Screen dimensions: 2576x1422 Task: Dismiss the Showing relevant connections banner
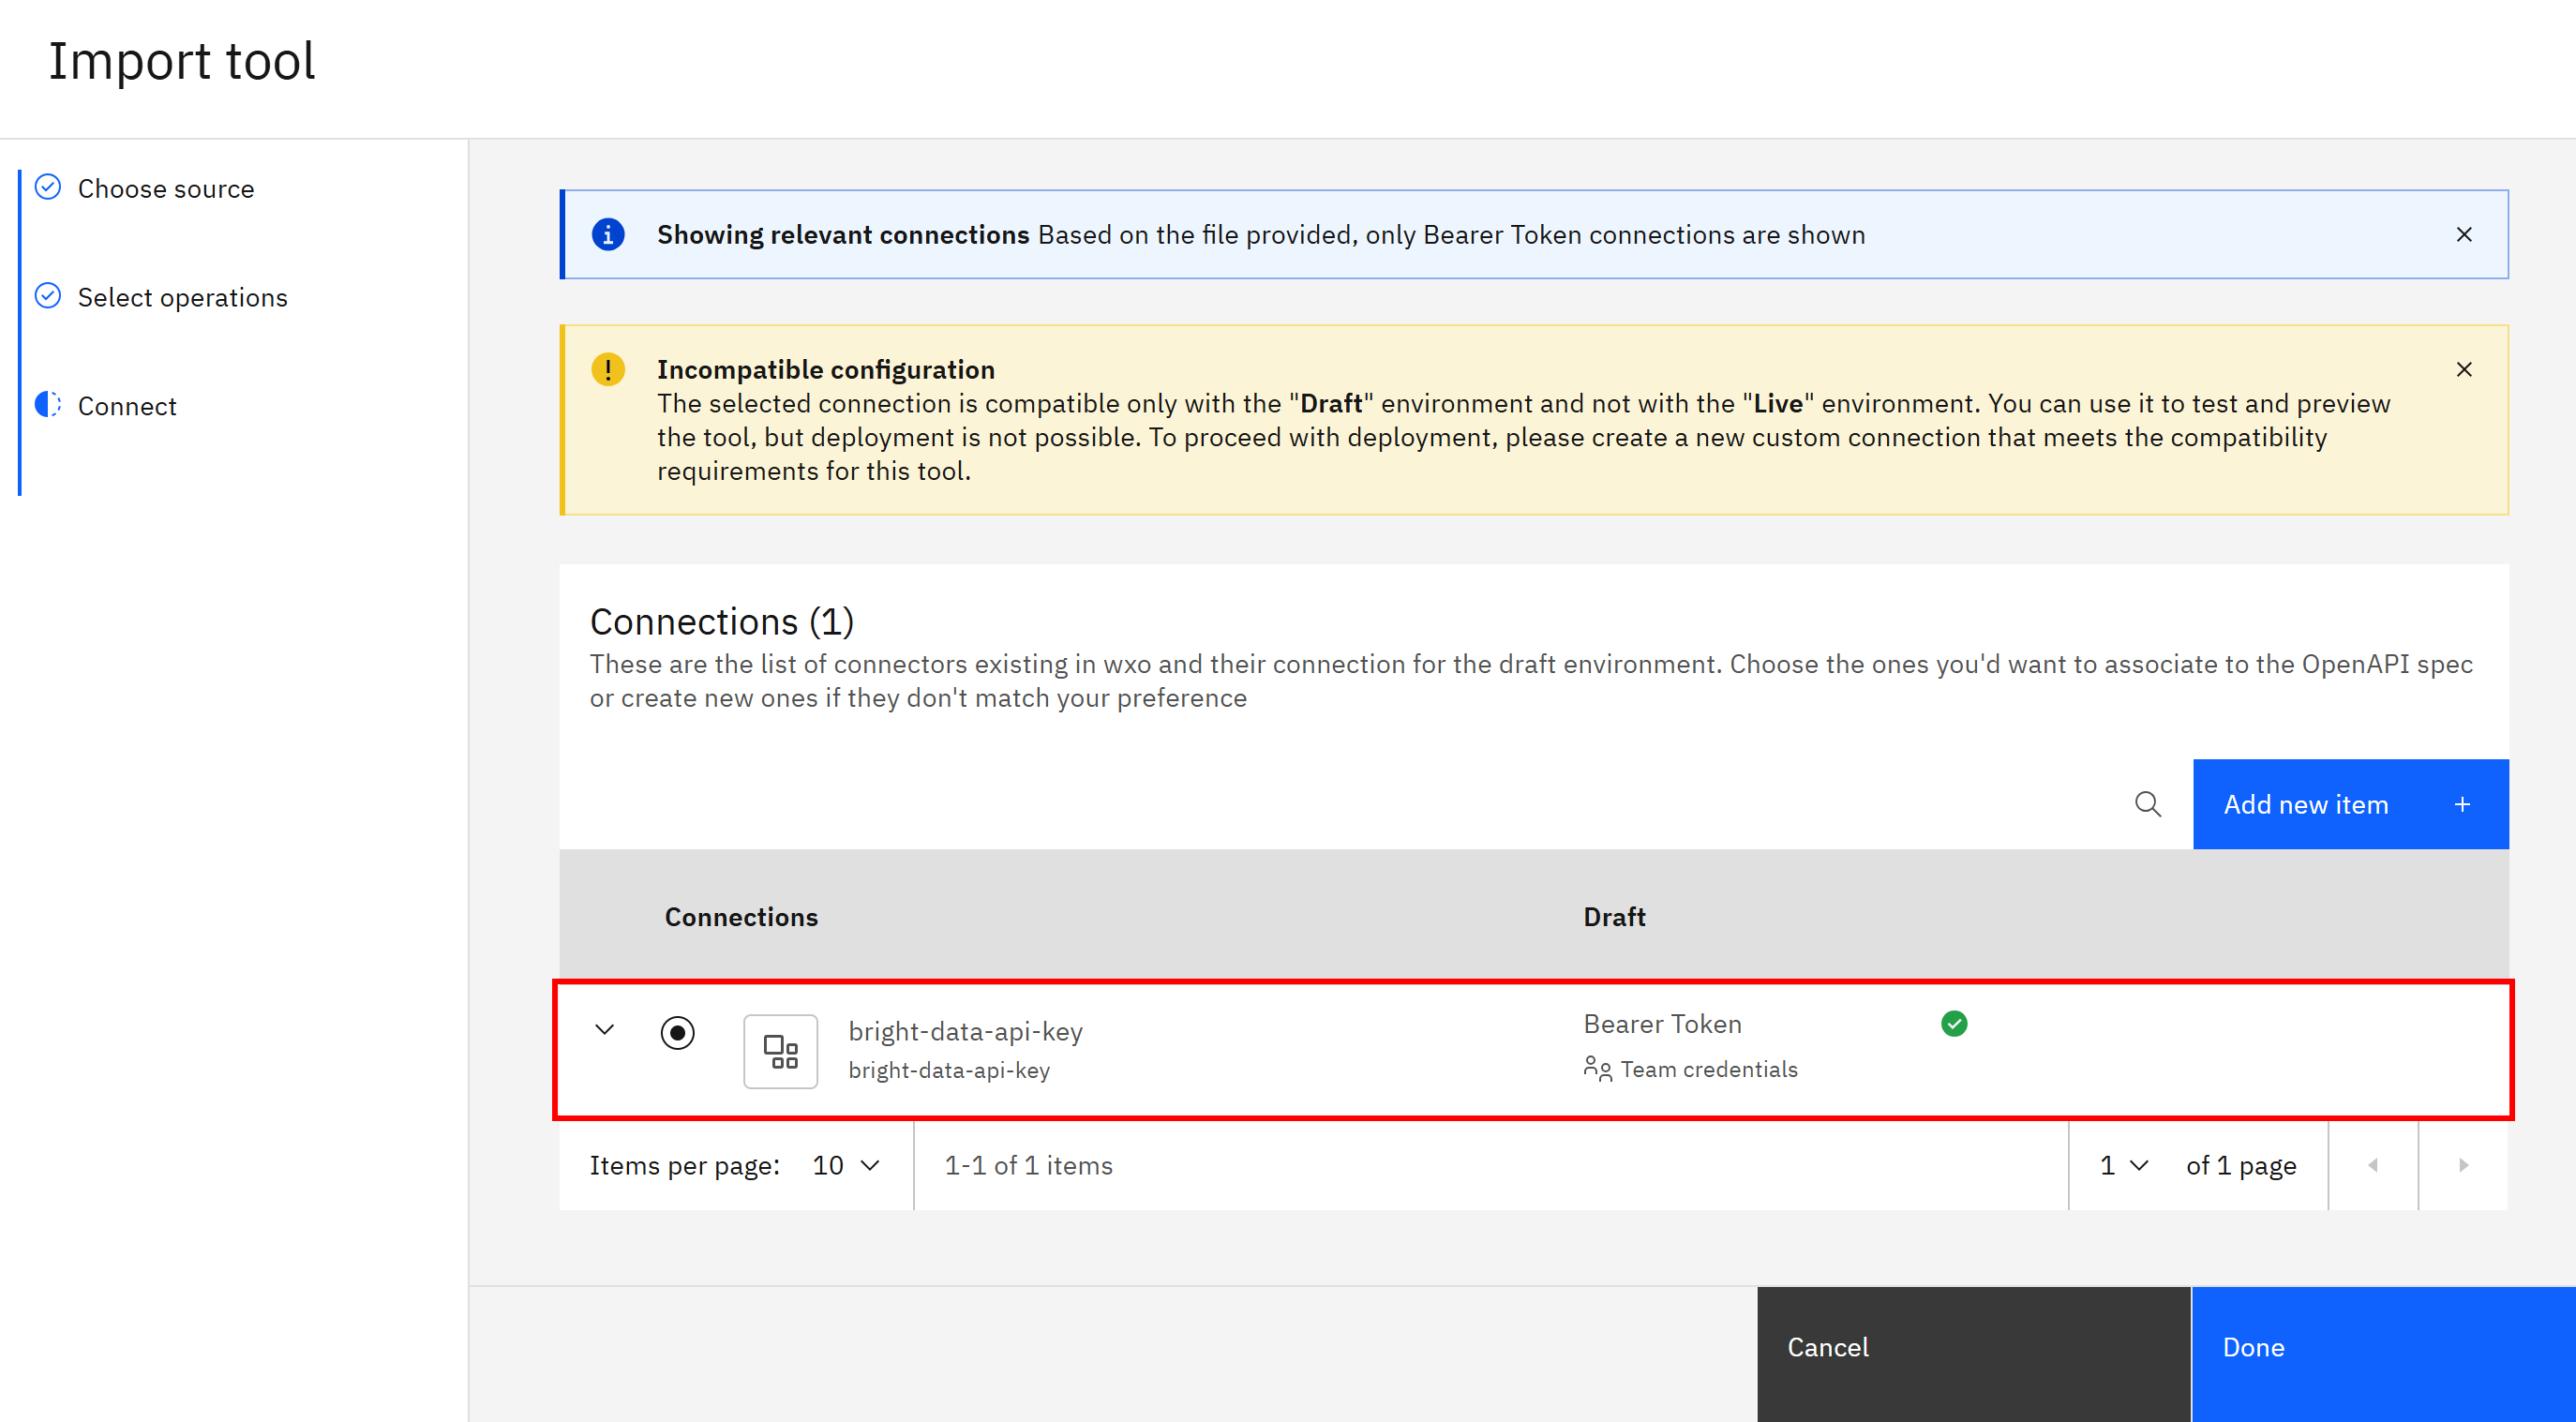click(x=2464, y=234)
